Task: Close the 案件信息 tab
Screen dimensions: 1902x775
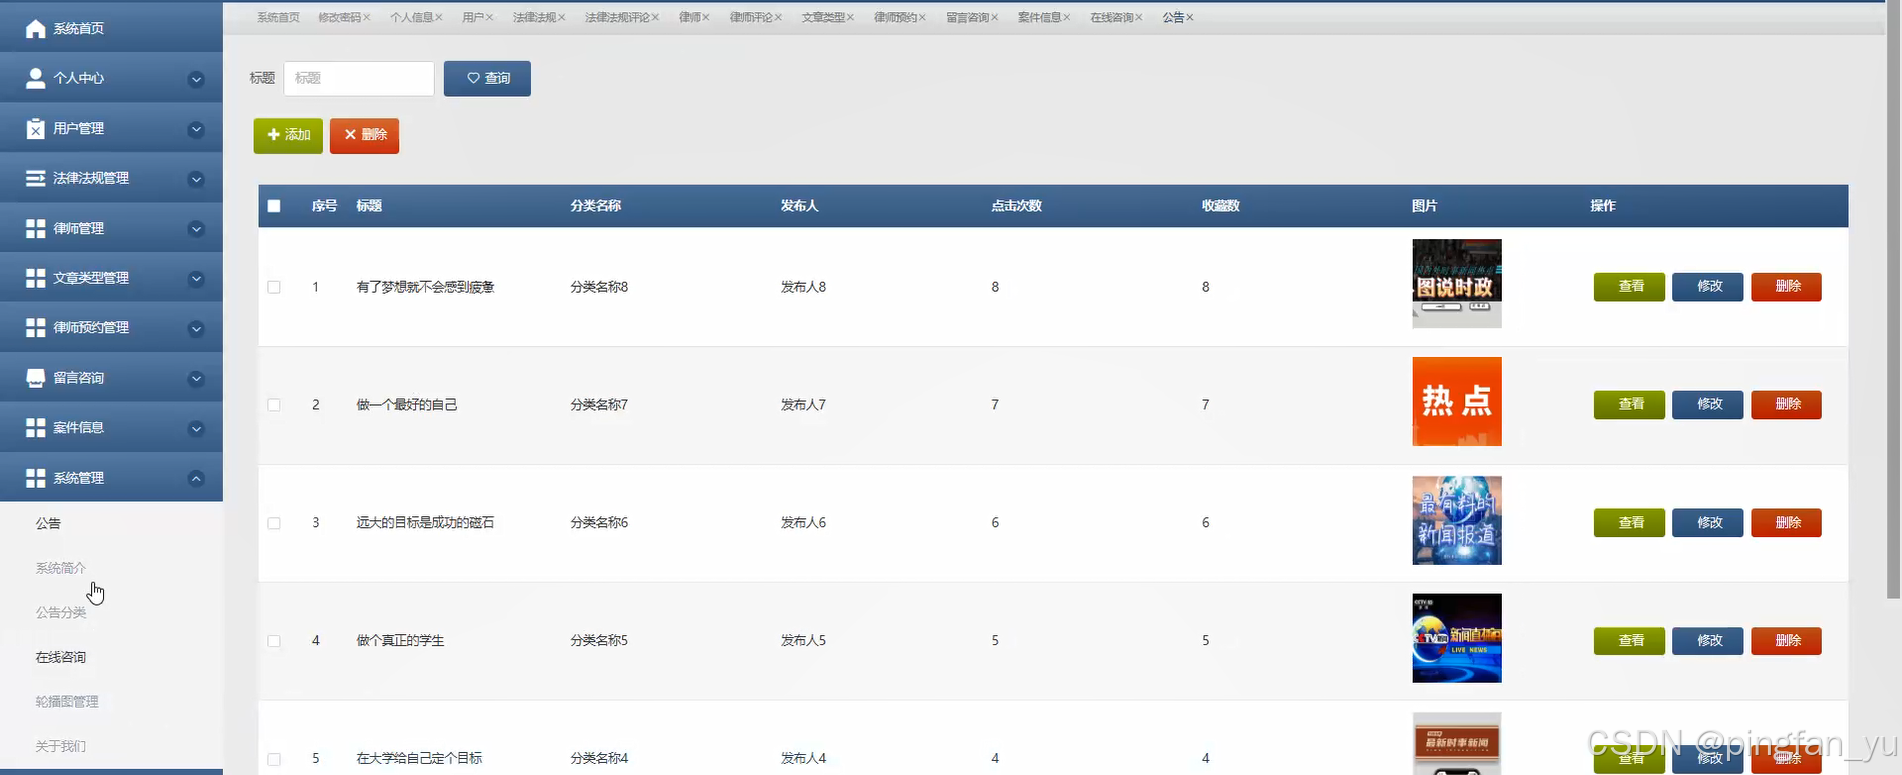Action: click(1067, 18)
